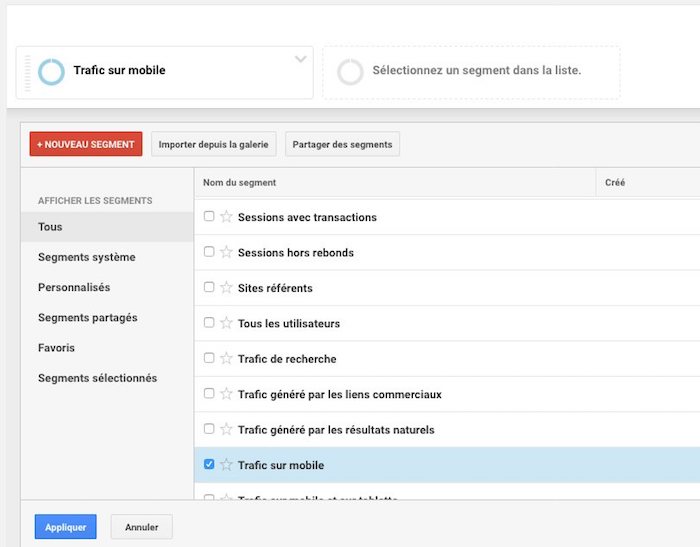This screenshot has height=547, width=700.
Task: Enable the Tous les utilisateurs checkbox
Action: click(209, 322)
